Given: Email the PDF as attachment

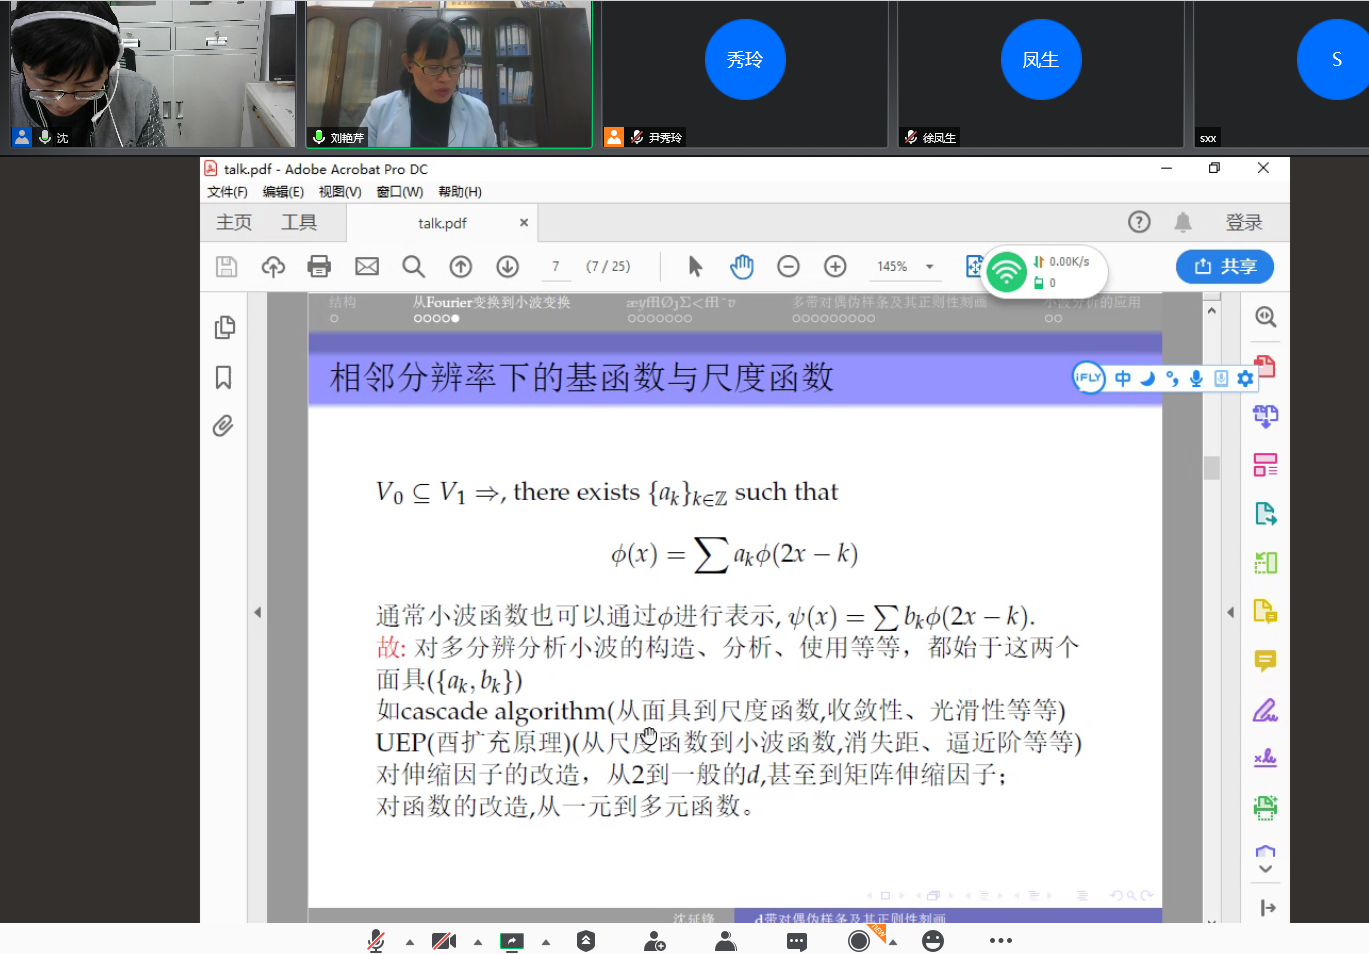Looking at the screenshot, I should (x=366, y=266).
